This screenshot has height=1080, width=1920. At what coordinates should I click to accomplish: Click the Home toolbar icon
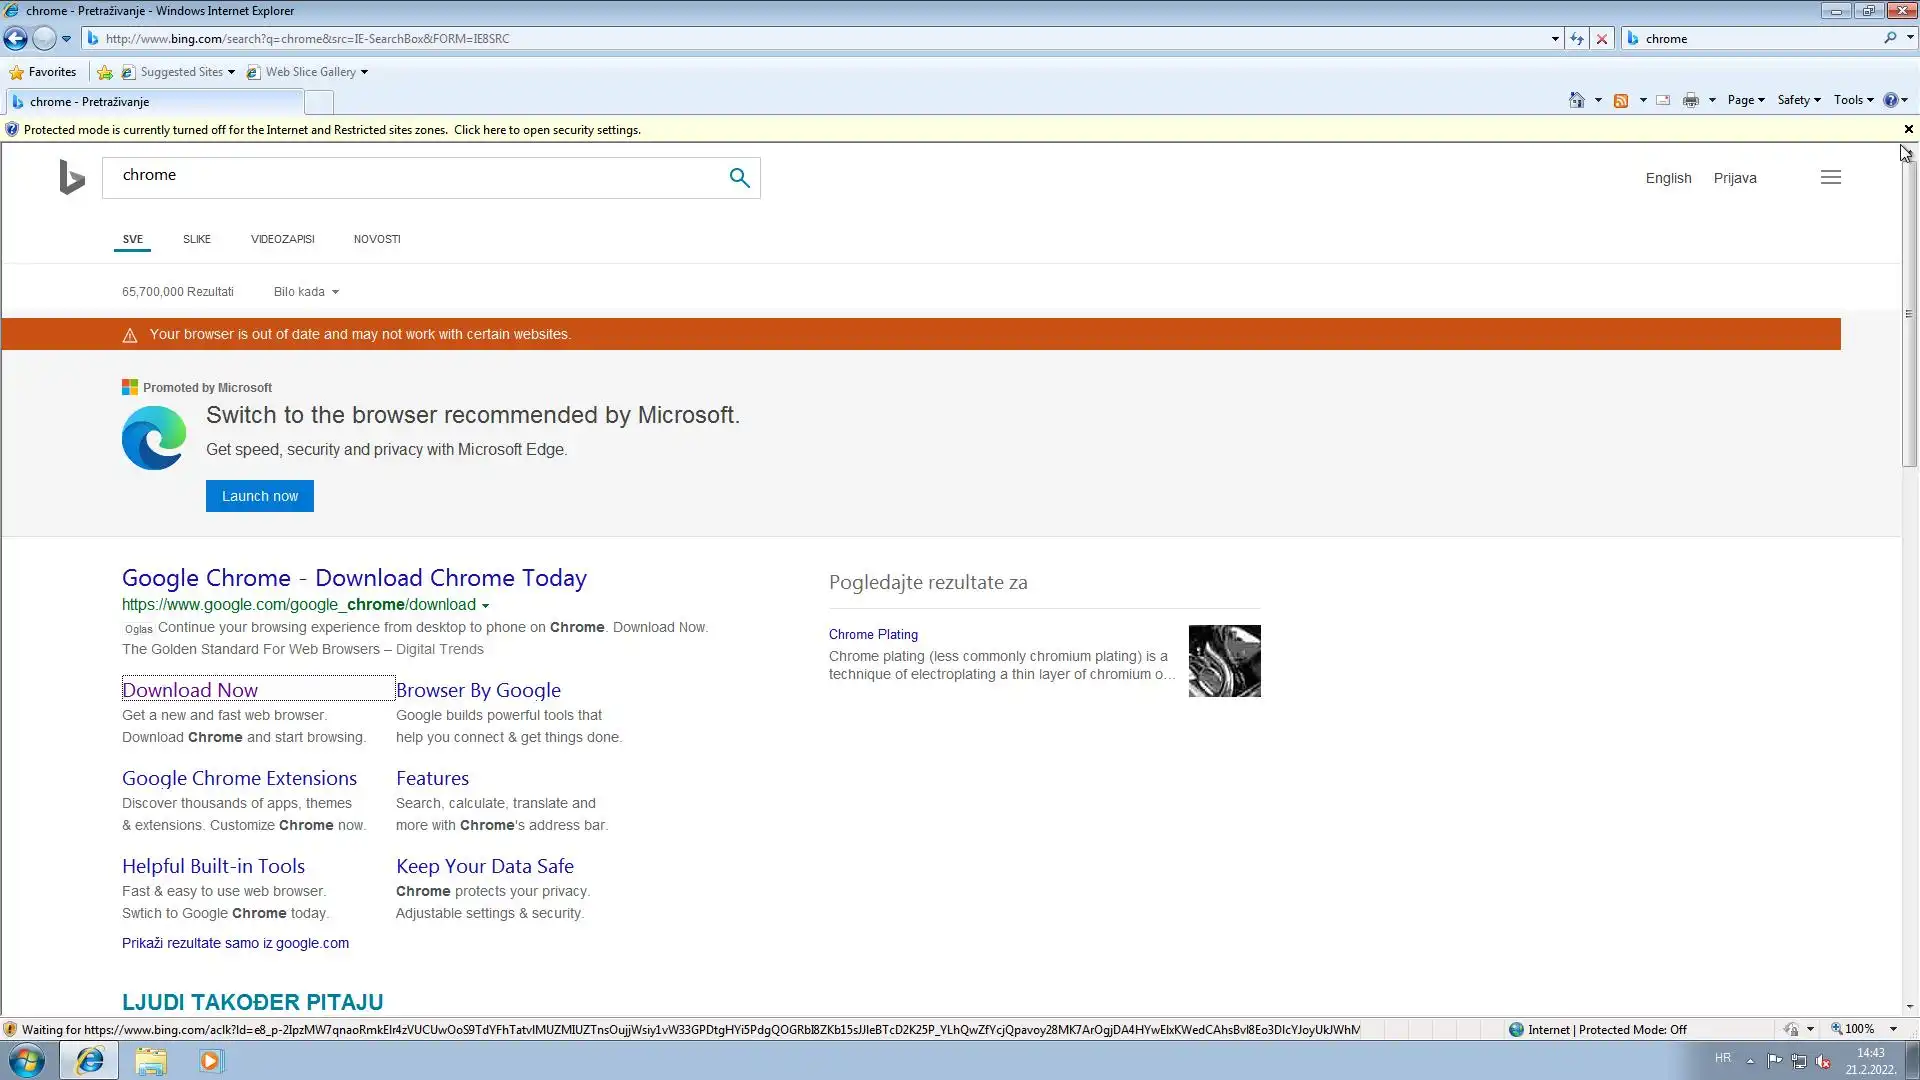click(1577, 100)
